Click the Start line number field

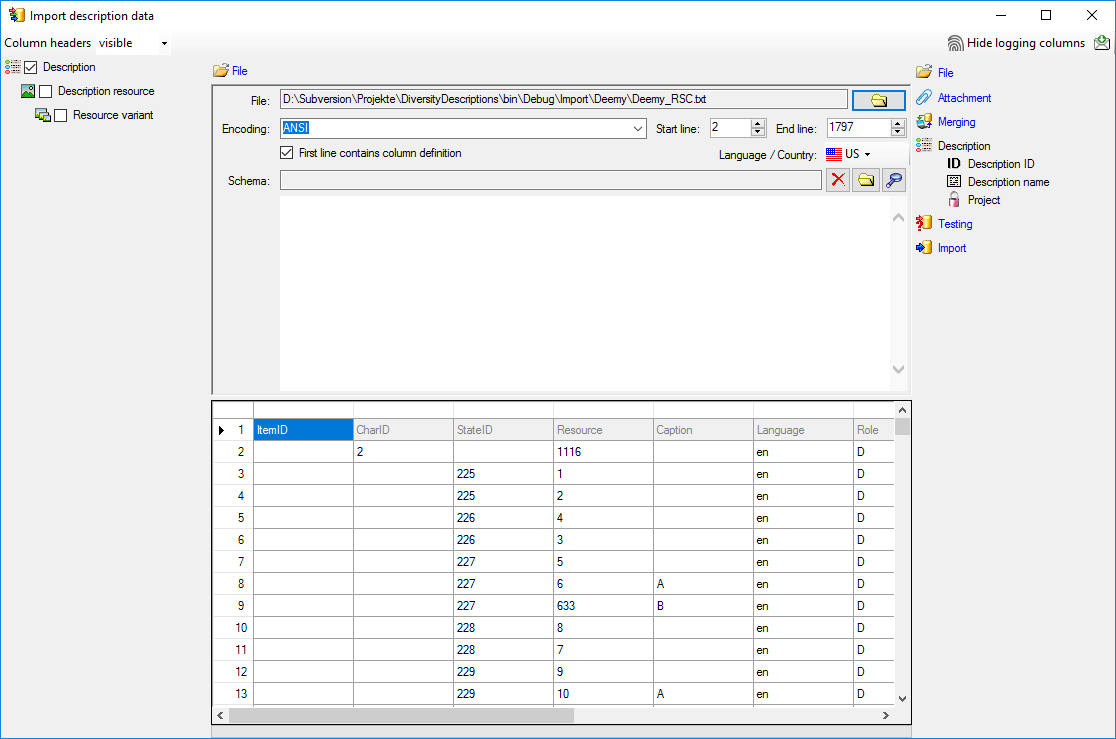pyautogui.click(x=730, y=128)
